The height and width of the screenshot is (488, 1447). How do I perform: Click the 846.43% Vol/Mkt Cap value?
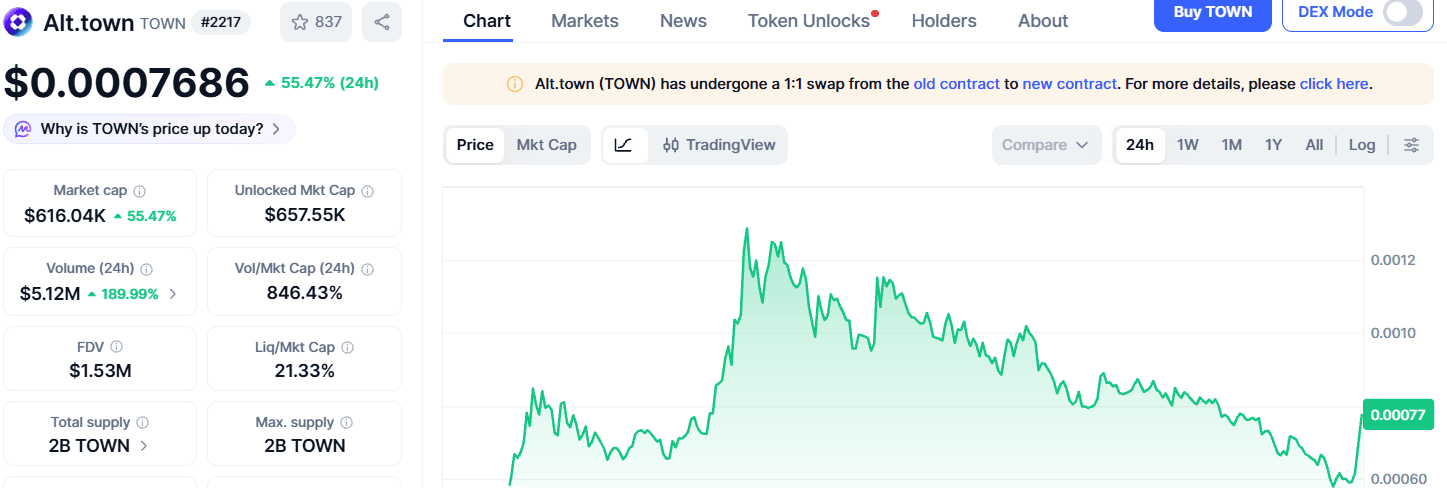pos(305,293)
